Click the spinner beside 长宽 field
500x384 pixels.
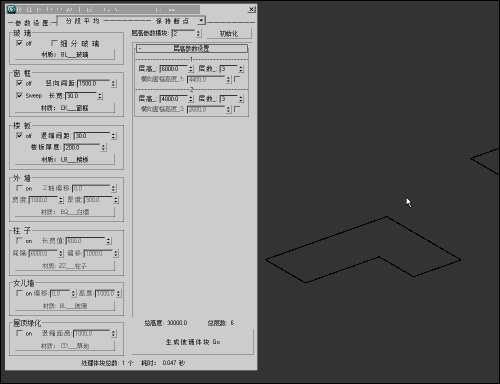point(100,96)
